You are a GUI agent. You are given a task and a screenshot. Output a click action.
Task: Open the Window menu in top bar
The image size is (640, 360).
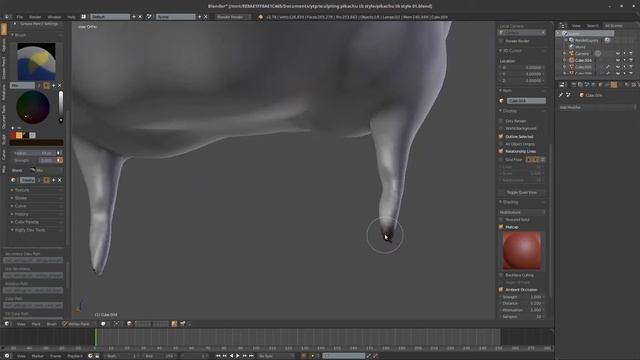pos(54,17)
